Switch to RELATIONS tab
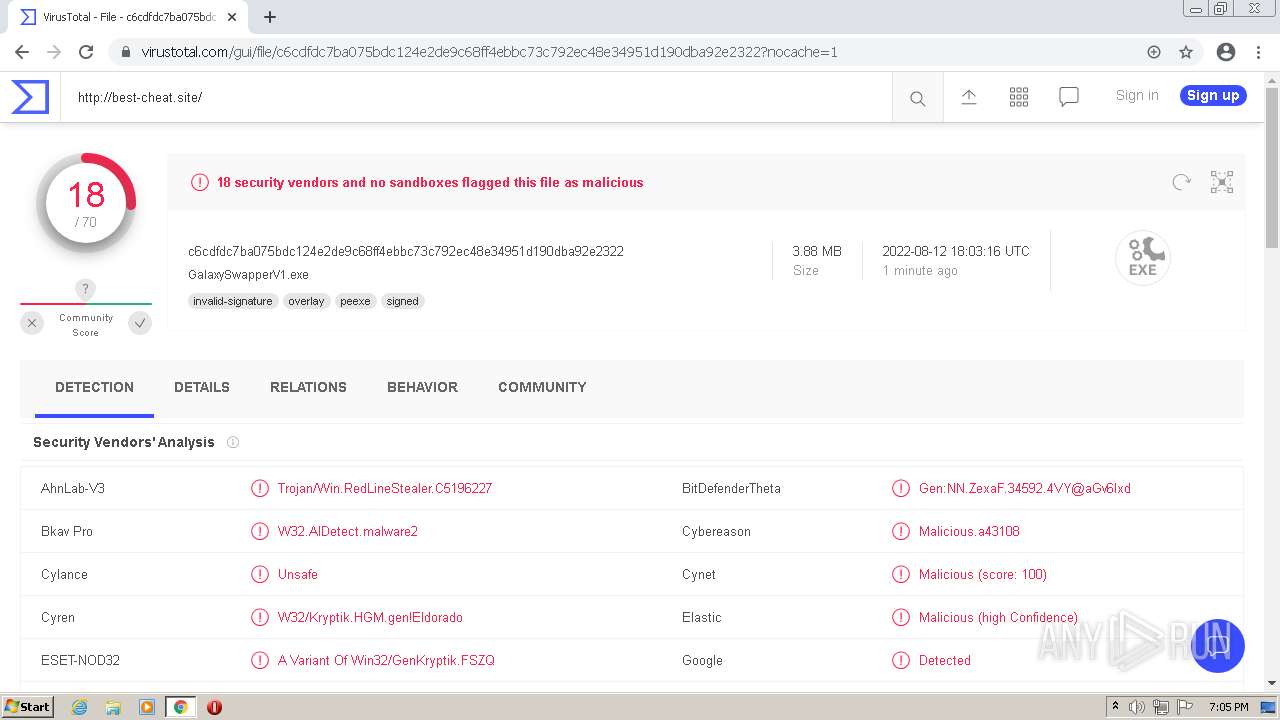Screen dimensions: 1280x720 click(x=308, y=387)
